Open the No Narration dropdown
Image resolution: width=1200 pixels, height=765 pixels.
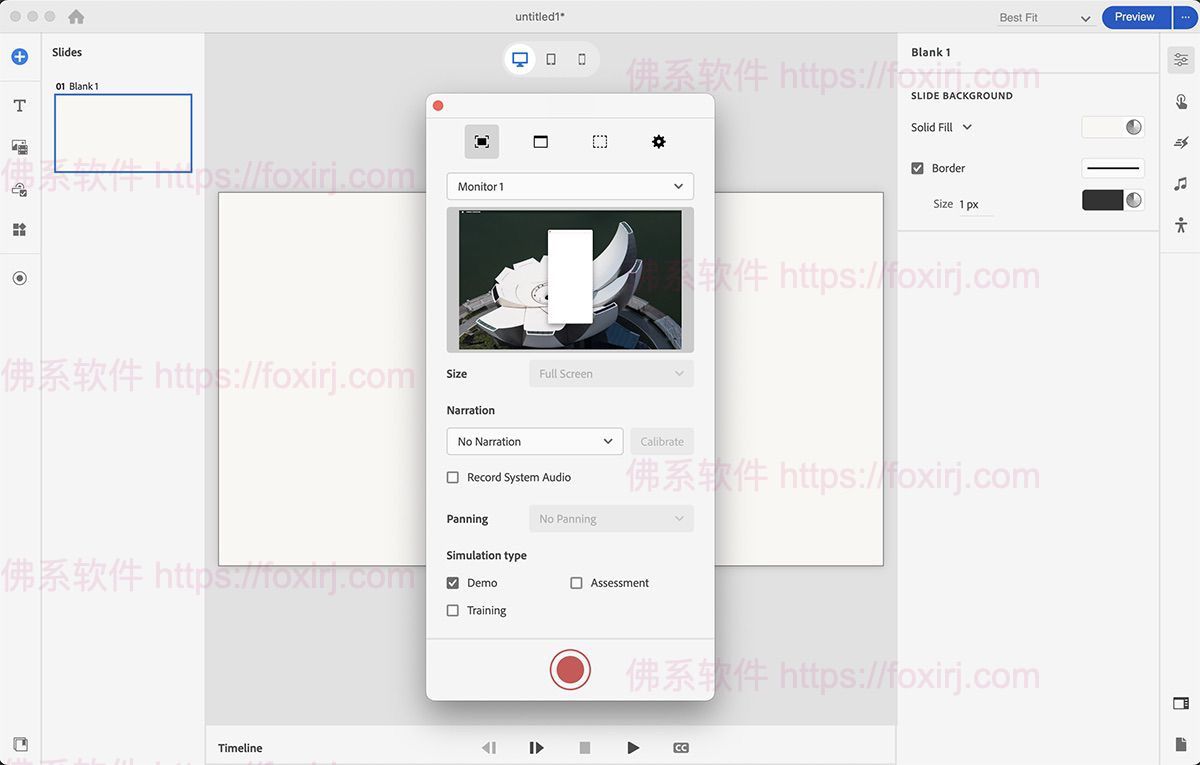pos(534,441)
